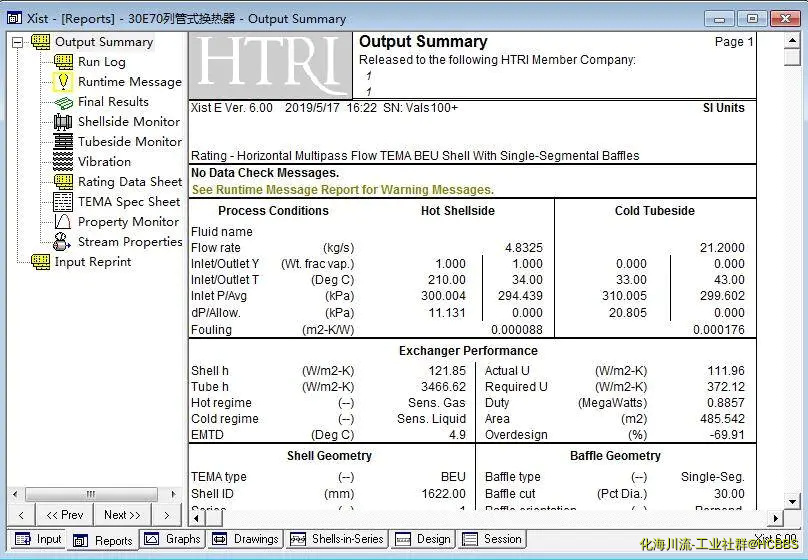Click the tree panel scroll right arrow
This screenshot has width=808, height=560.
tap(174, 495)
